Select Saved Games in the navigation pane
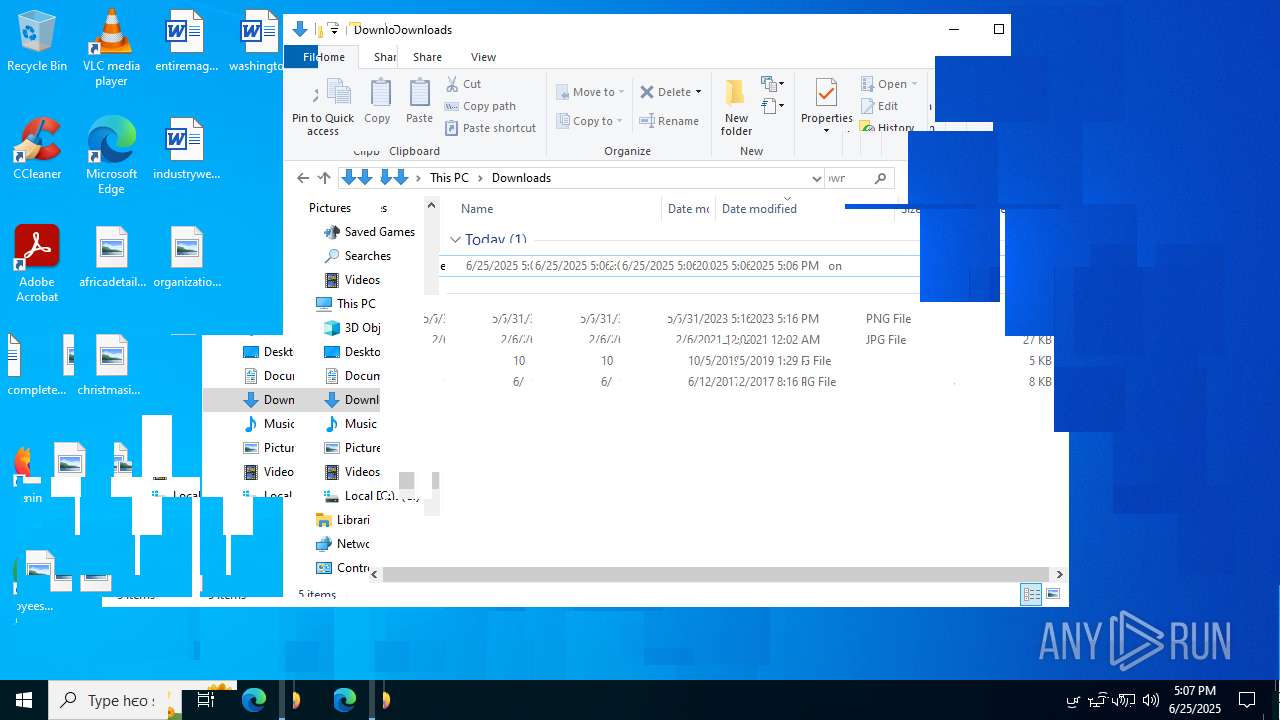This screenshot has width=1280, height=720. (x=368, y=232)
